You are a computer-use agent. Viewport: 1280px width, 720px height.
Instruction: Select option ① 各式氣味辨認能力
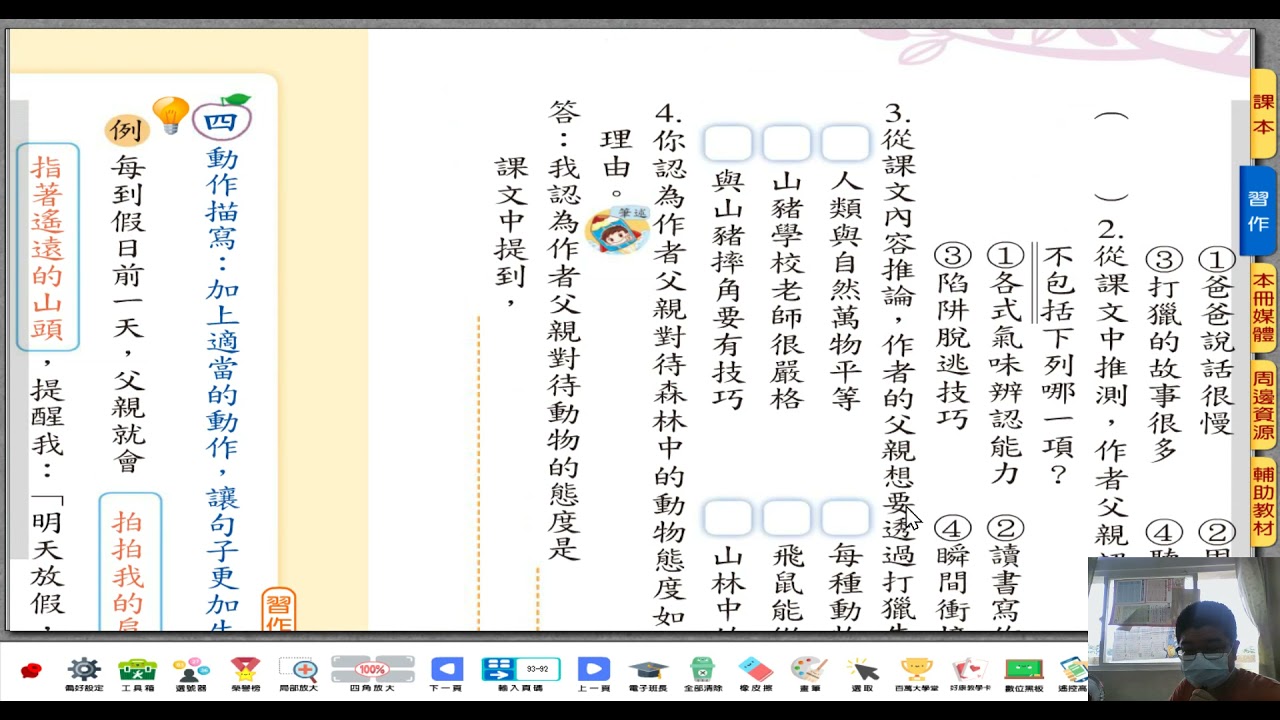[x=1005, y=363]
